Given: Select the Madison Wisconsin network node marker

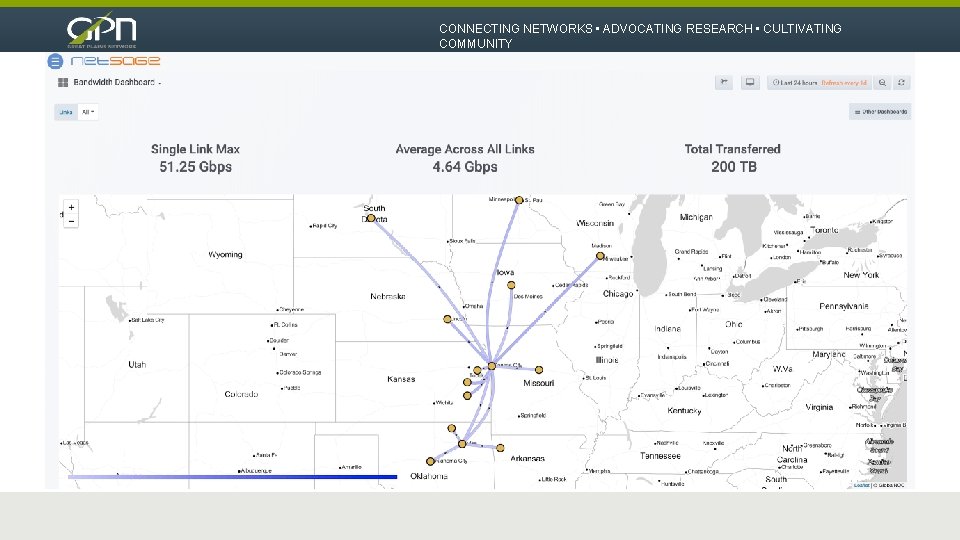Looking at the screenshot, I should 600,256.
